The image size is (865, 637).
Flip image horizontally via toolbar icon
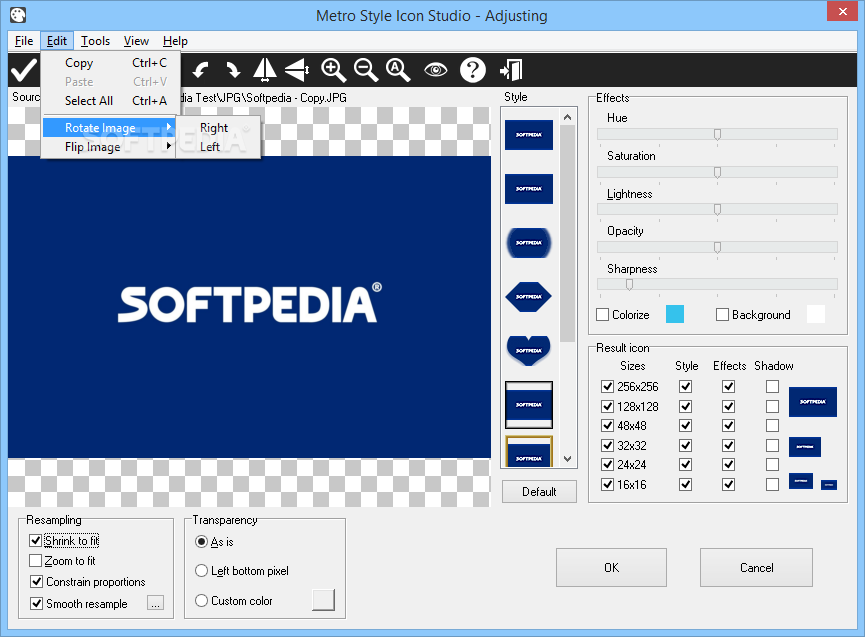click(265, 70)
